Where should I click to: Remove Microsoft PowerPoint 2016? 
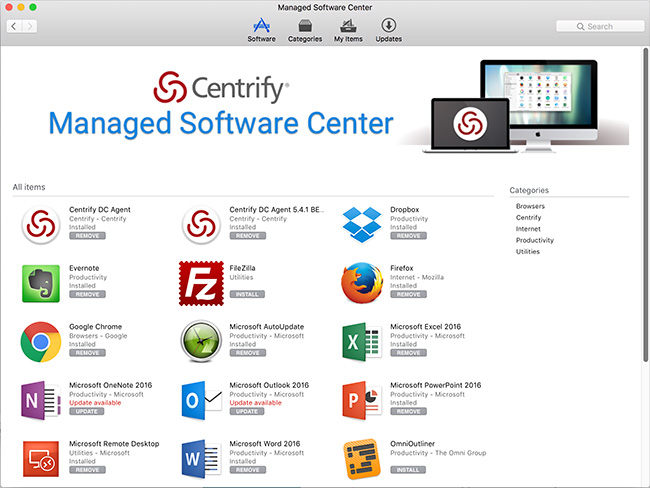click(408, 412)
